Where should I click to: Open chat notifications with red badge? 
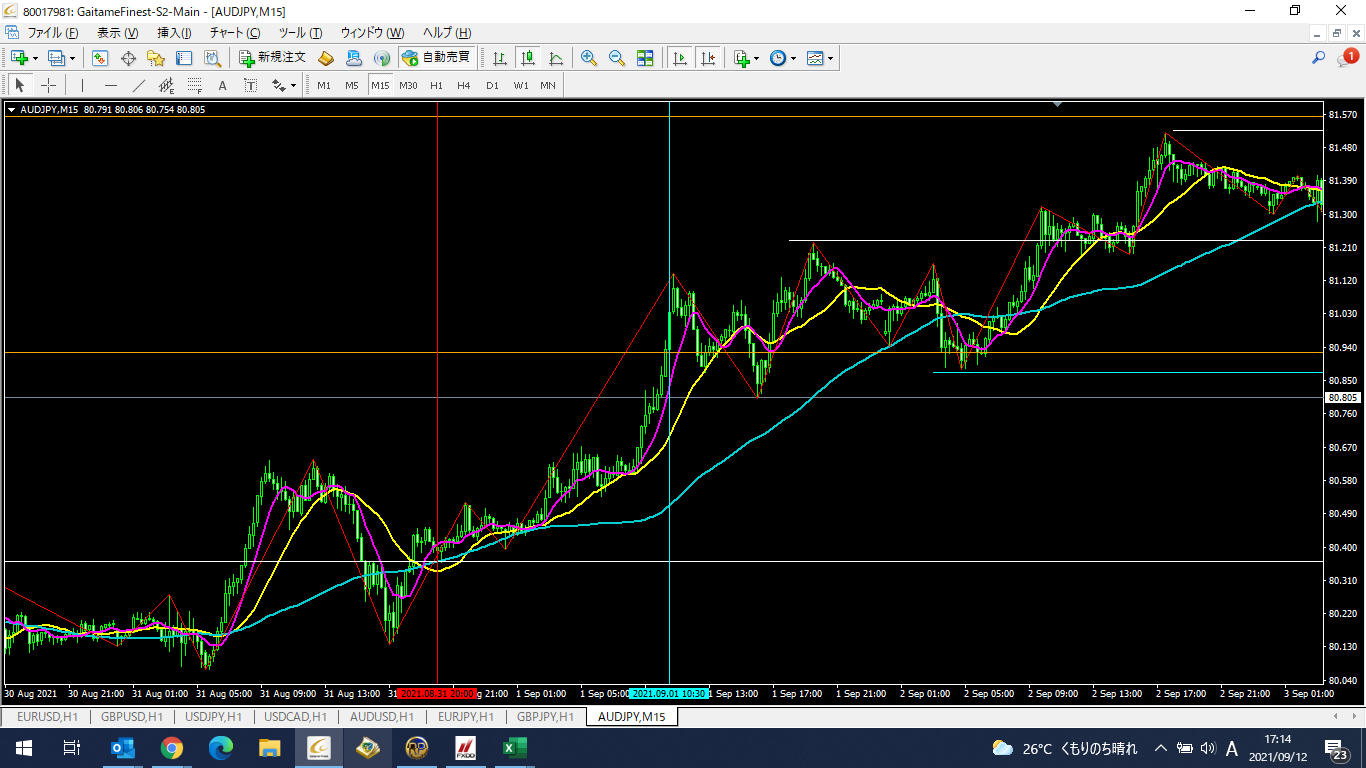[x=1347, y=58]
